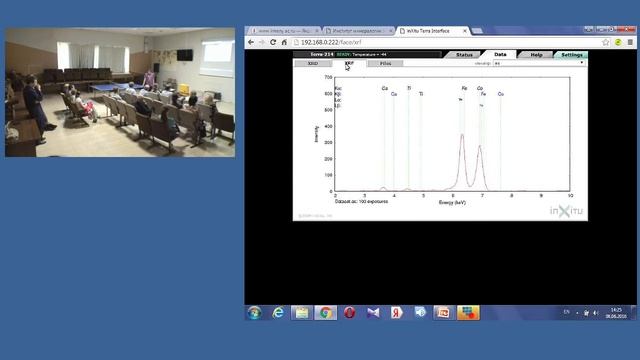Launch Internet Explorer from taskbar

pyautogui.click(x=278, y=313)
